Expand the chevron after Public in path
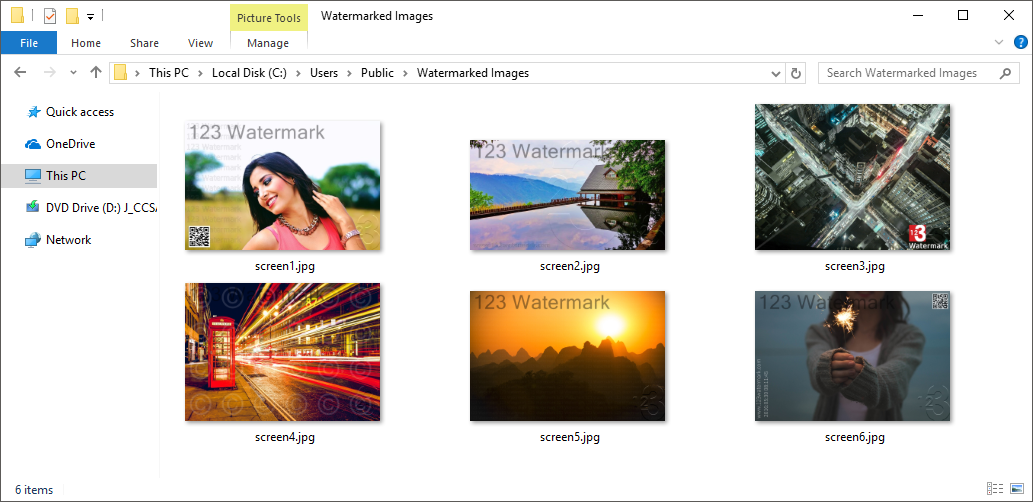 pos(405,73)
